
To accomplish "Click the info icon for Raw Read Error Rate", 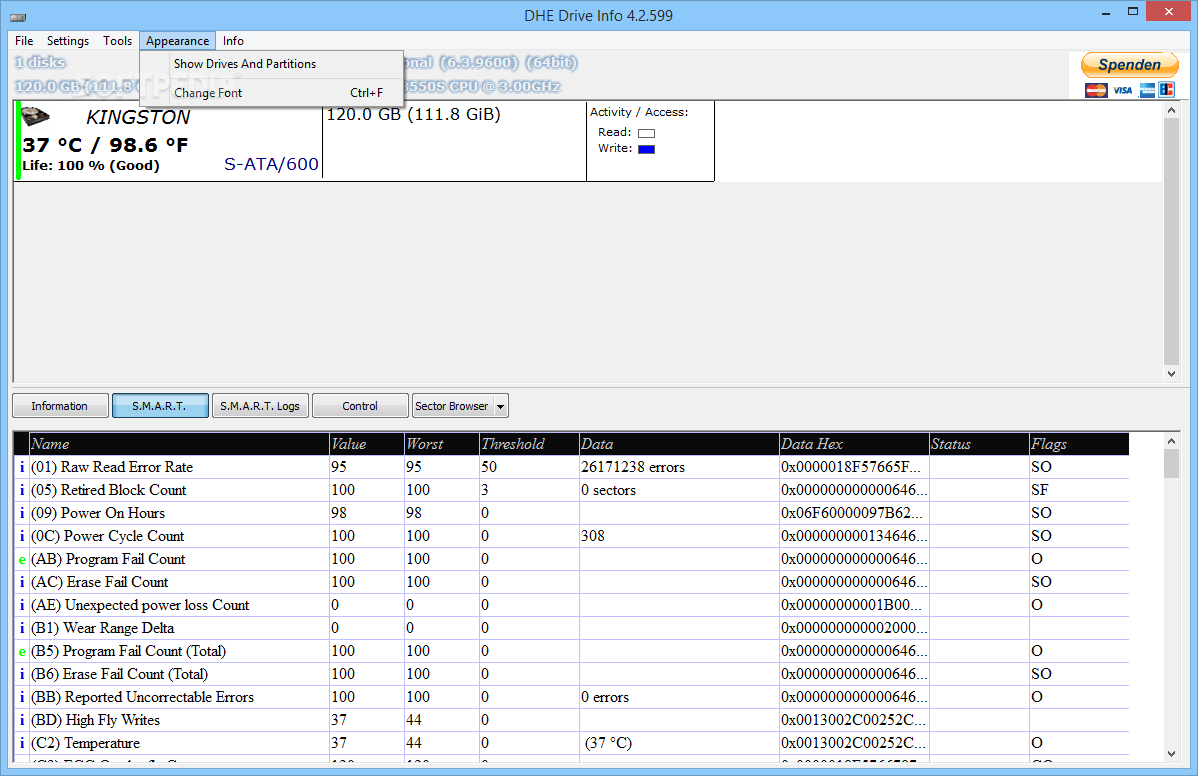I will 21,467.
